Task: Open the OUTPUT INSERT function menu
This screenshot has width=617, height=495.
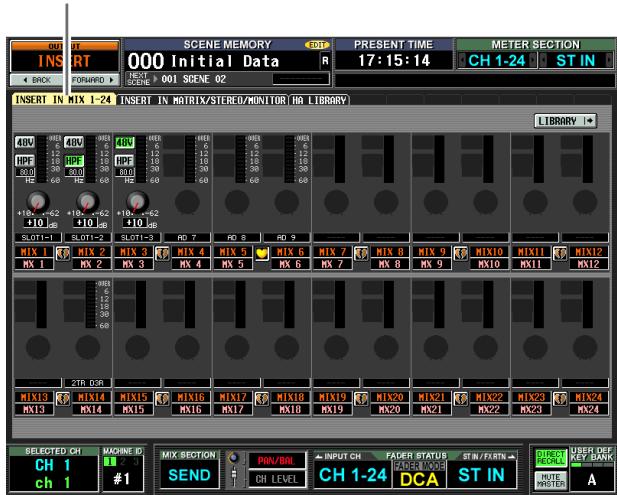Action: (x=65, y=57)
